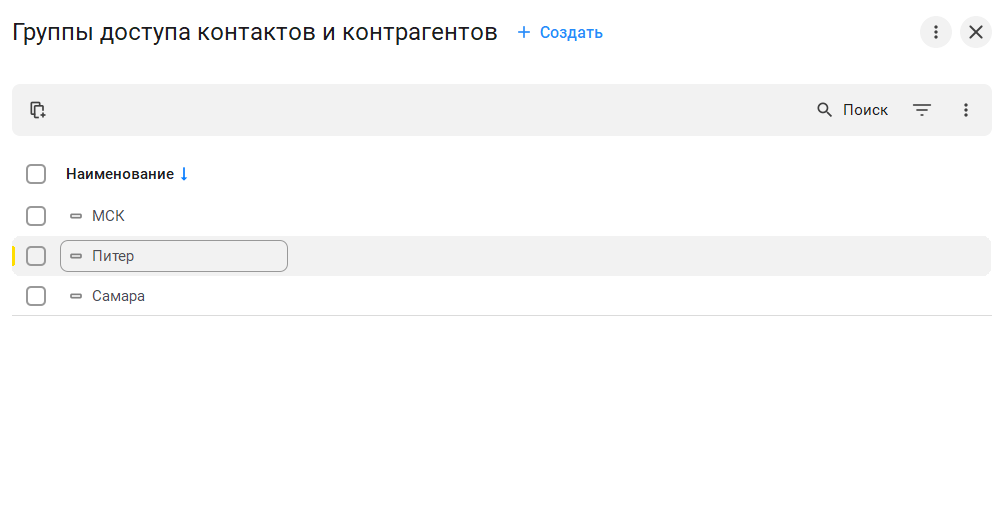Open the list toolbar three-dots menu

click(966, 110)
